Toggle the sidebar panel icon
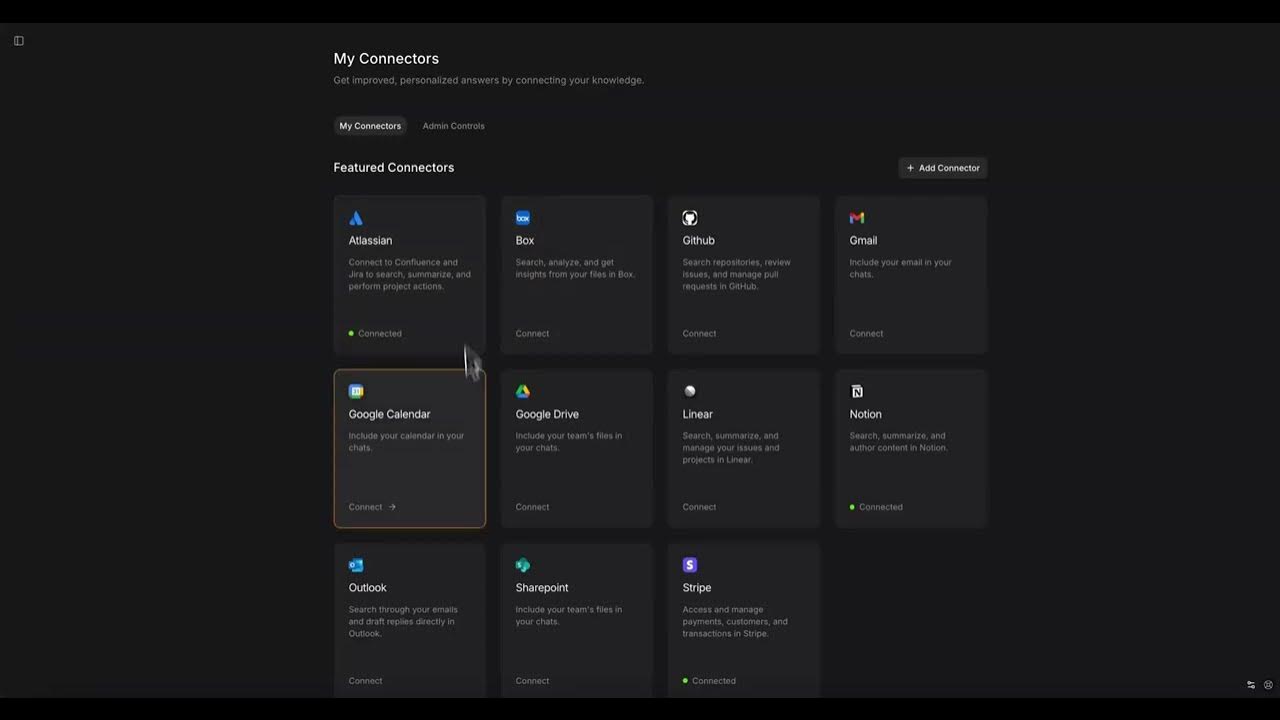 click(x=19, y=41)
